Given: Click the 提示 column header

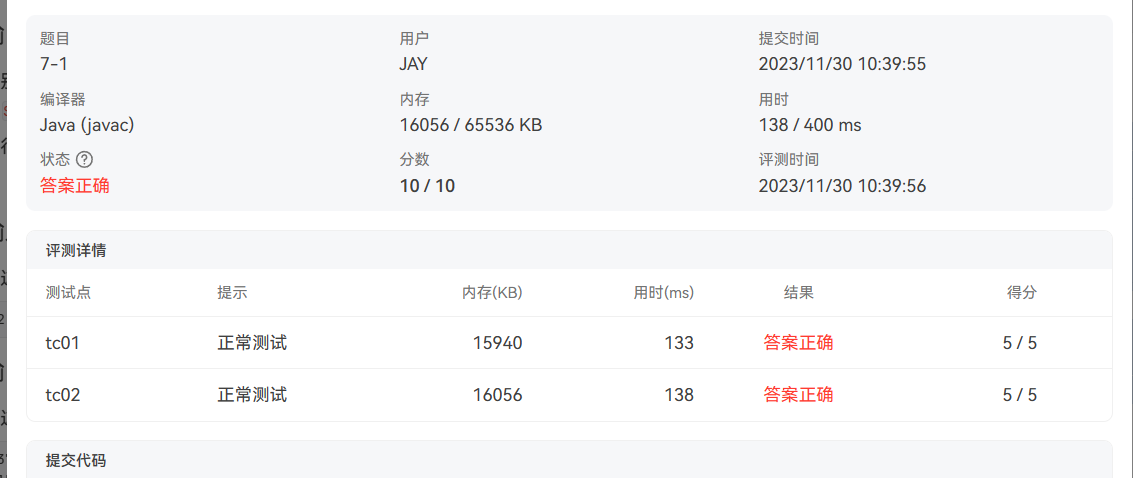Looking at the screenshot, I should click(x=232, y=293).
